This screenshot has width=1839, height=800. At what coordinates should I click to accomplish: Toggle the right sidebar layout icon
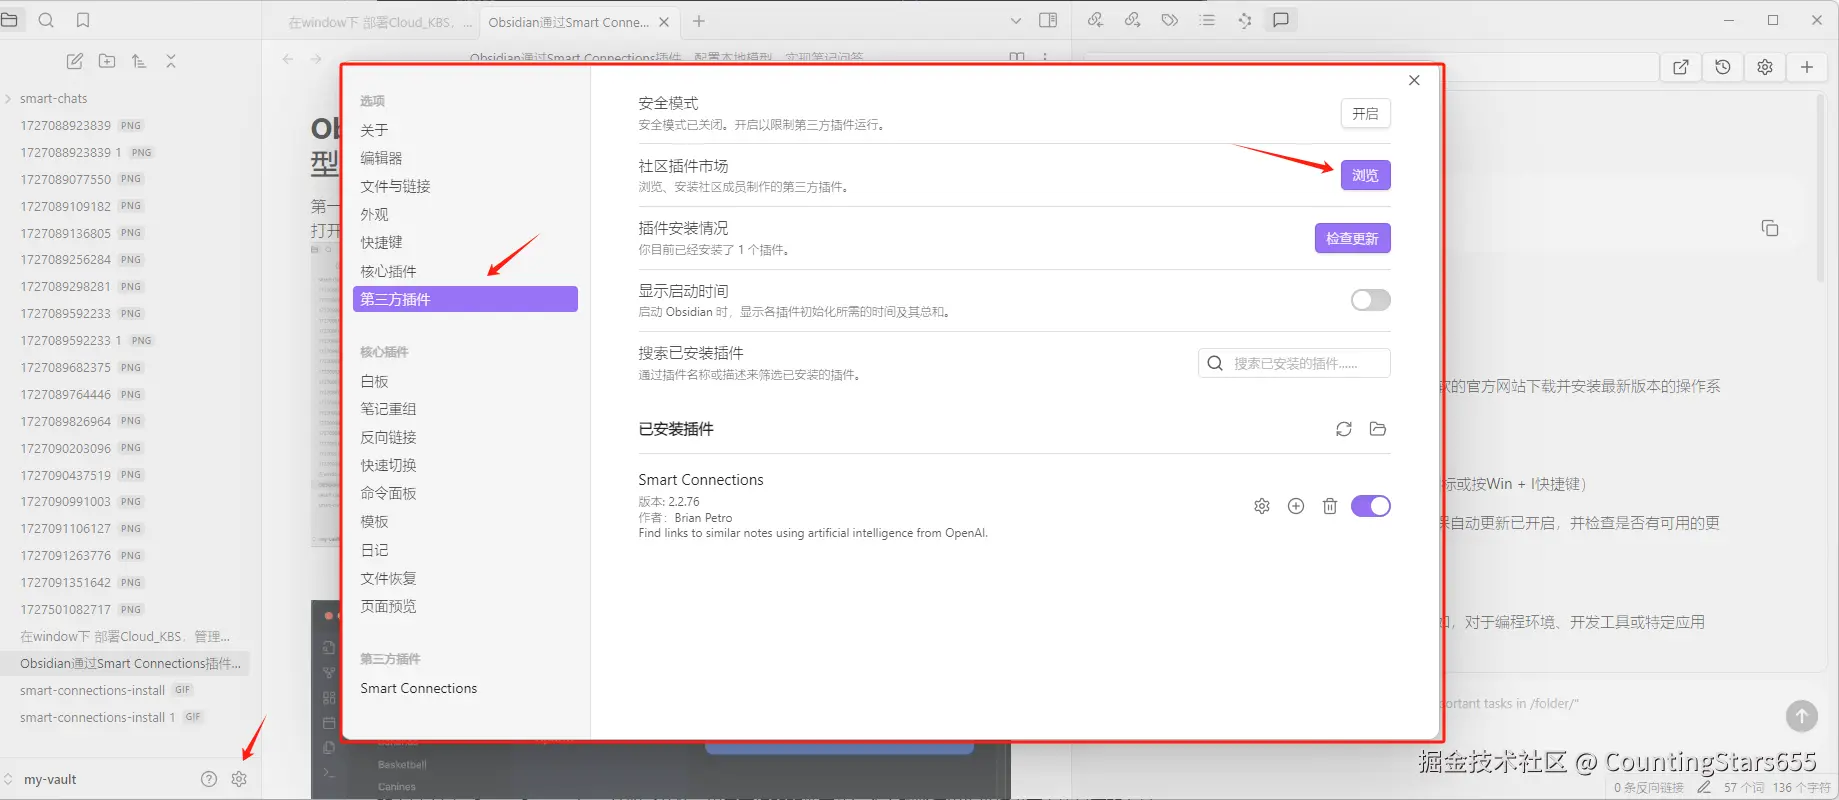pyautogui.click(x=1048, y=20)
